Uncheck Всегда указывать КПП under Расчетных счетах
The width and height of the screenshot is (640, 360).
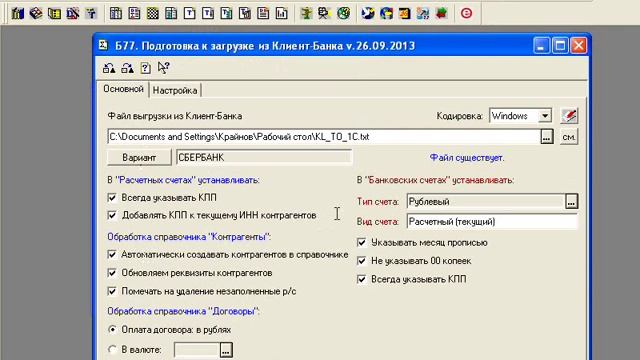[x=112, y=198]
